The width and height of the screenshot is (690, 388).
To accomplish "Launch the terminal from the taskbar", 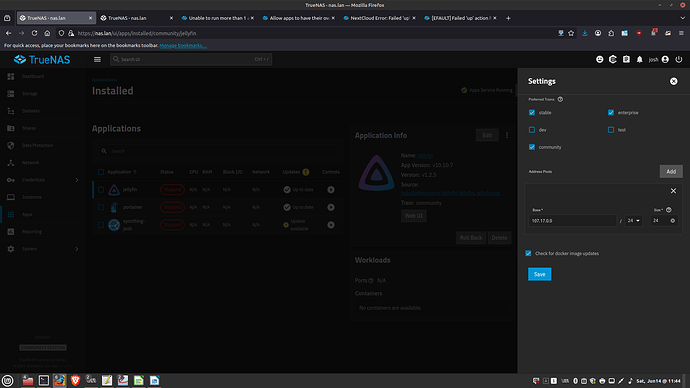I will click(44, 381).
